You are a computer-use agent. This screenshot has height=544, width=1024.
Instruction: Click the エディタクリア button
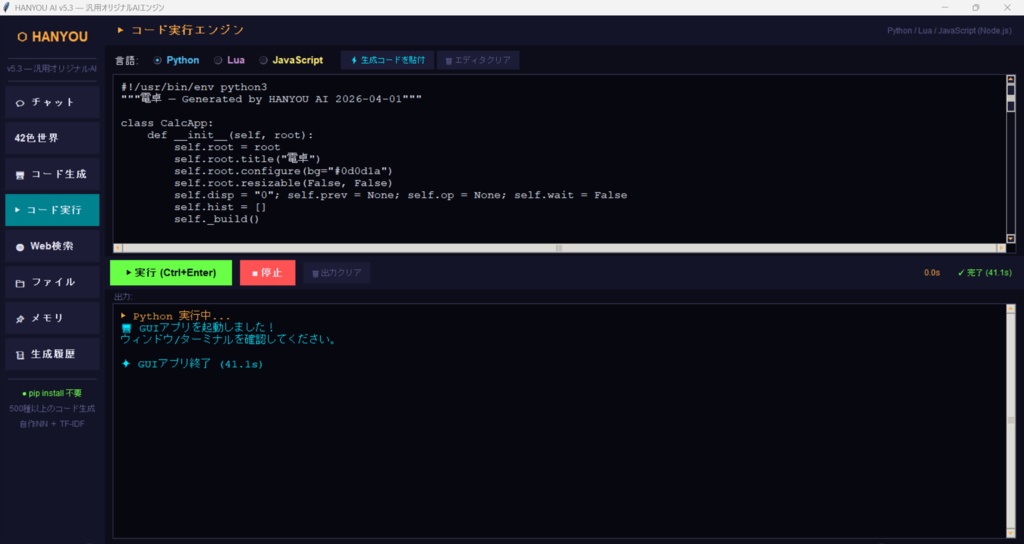(478, 60)
